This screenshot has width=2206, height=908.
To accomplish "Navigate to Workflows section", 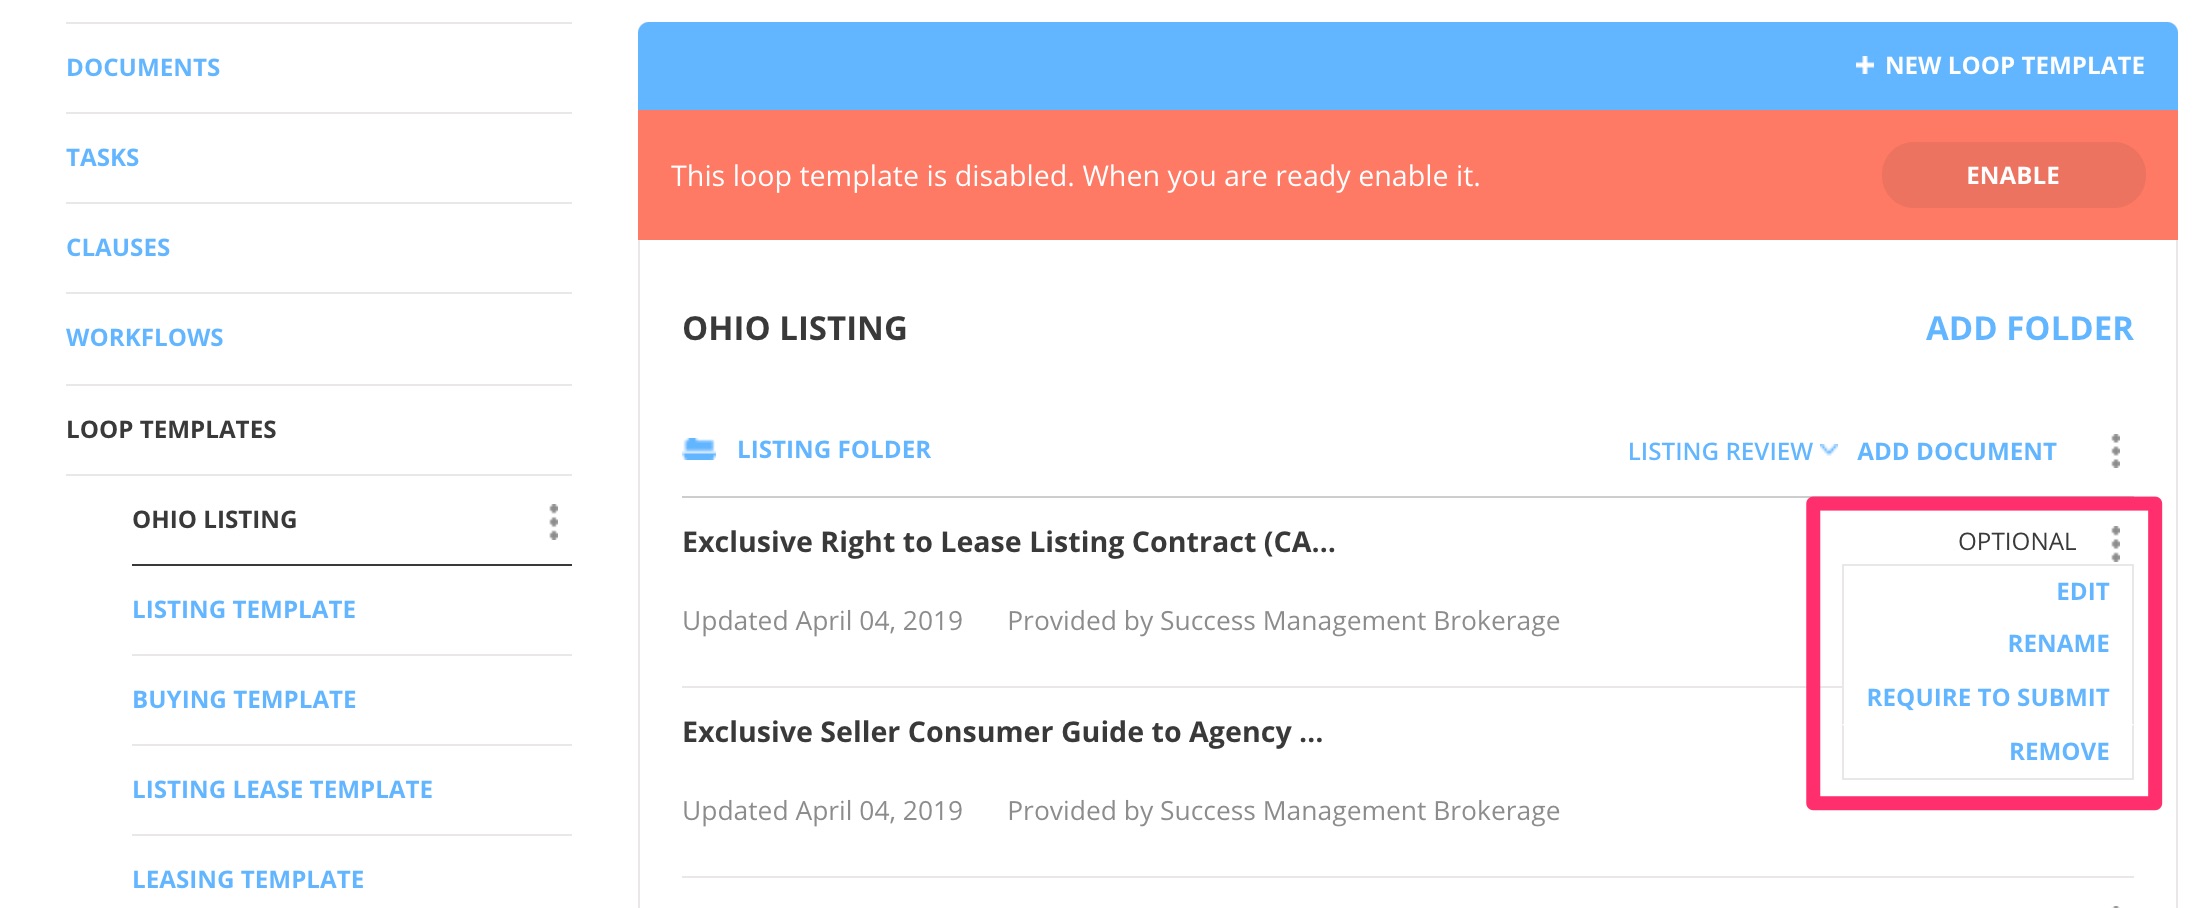I will [145, 338].
